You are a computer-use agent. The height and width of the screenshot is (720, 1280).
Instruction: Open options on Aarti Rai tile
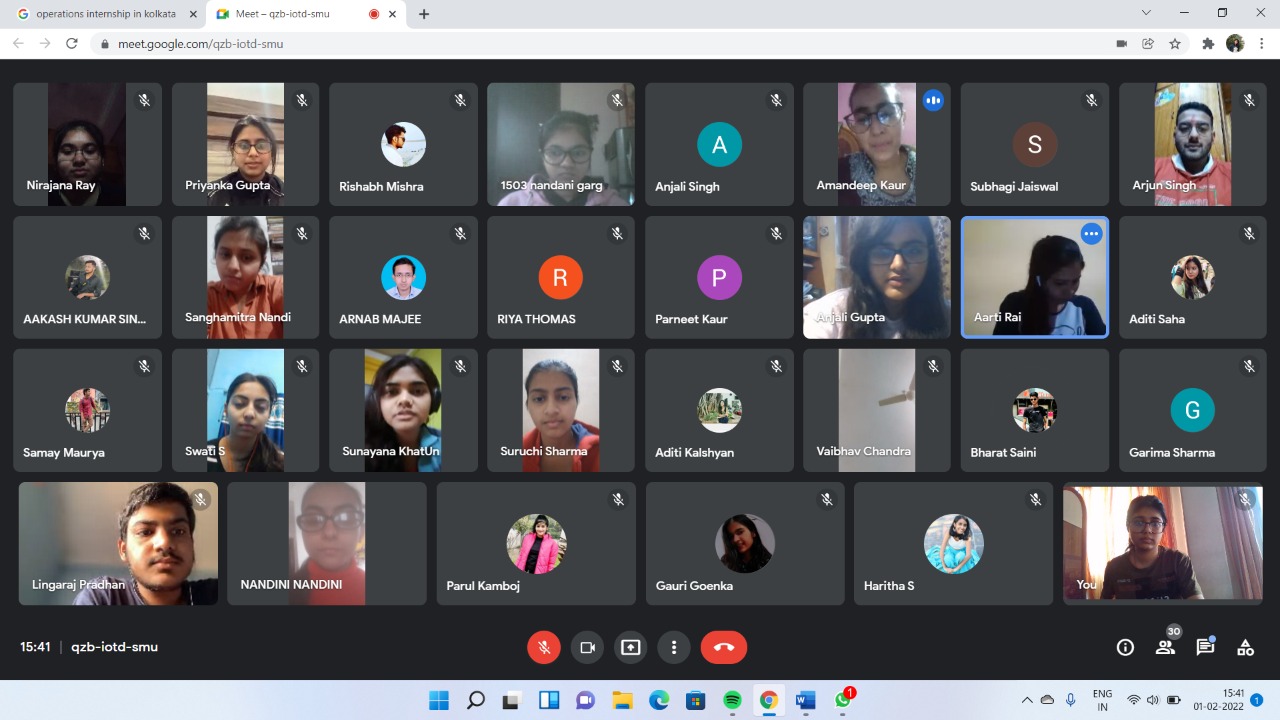pos(1091,234)
